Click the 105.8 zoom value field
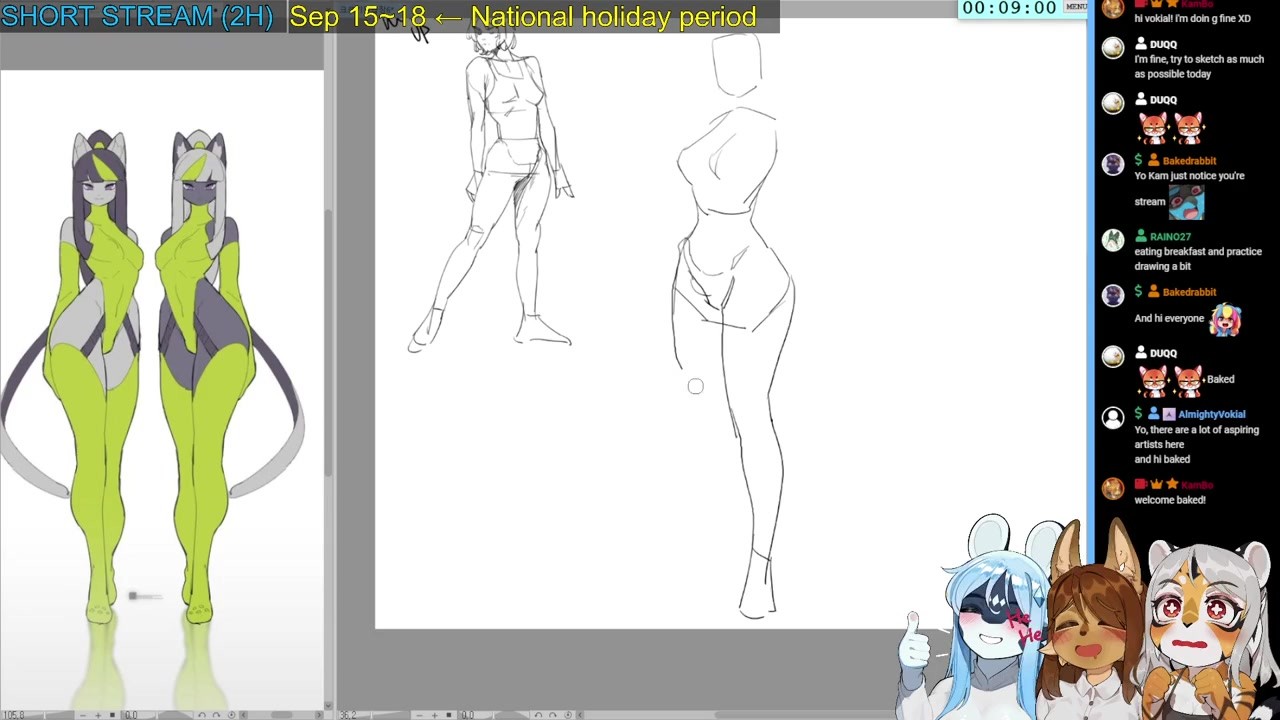Screen dimensions: 1280x720 (x=14, y=715)
